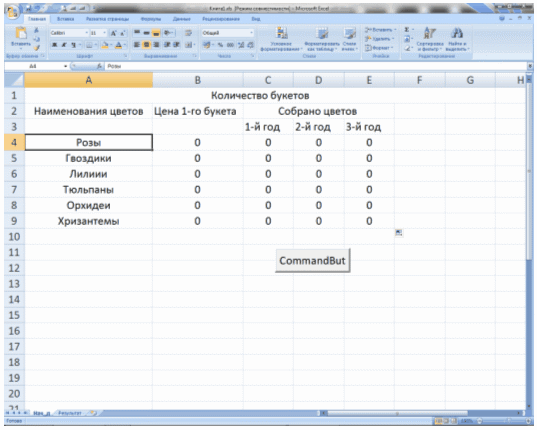
Task: Click the Office button logo
Action: (12, 12)
